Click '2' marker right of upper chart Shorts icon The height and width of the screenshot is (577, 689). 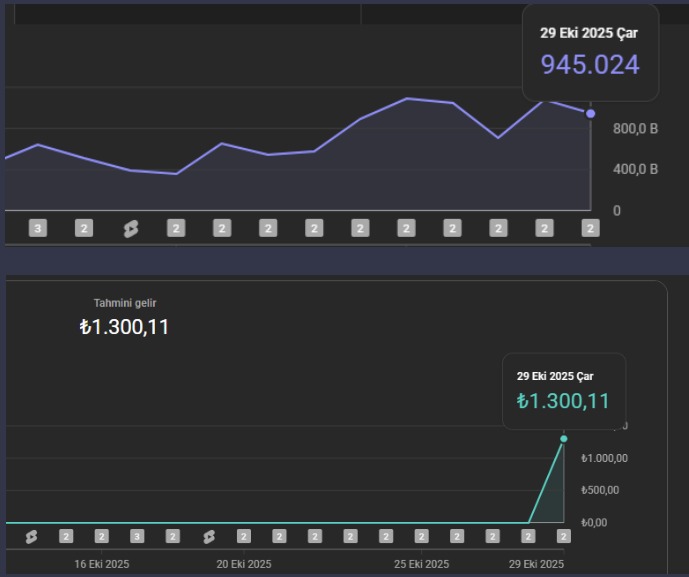[x=176, y=229]
